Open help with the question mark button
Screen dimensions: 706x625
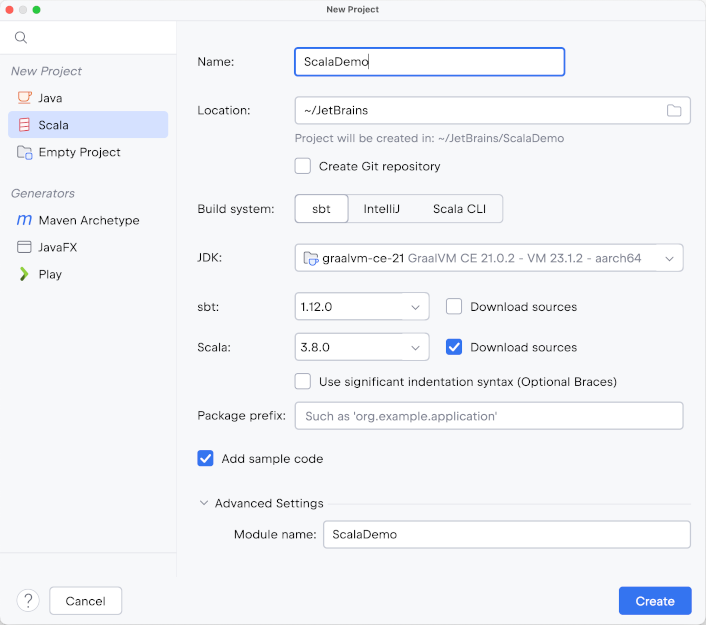[x=28, y=600]
